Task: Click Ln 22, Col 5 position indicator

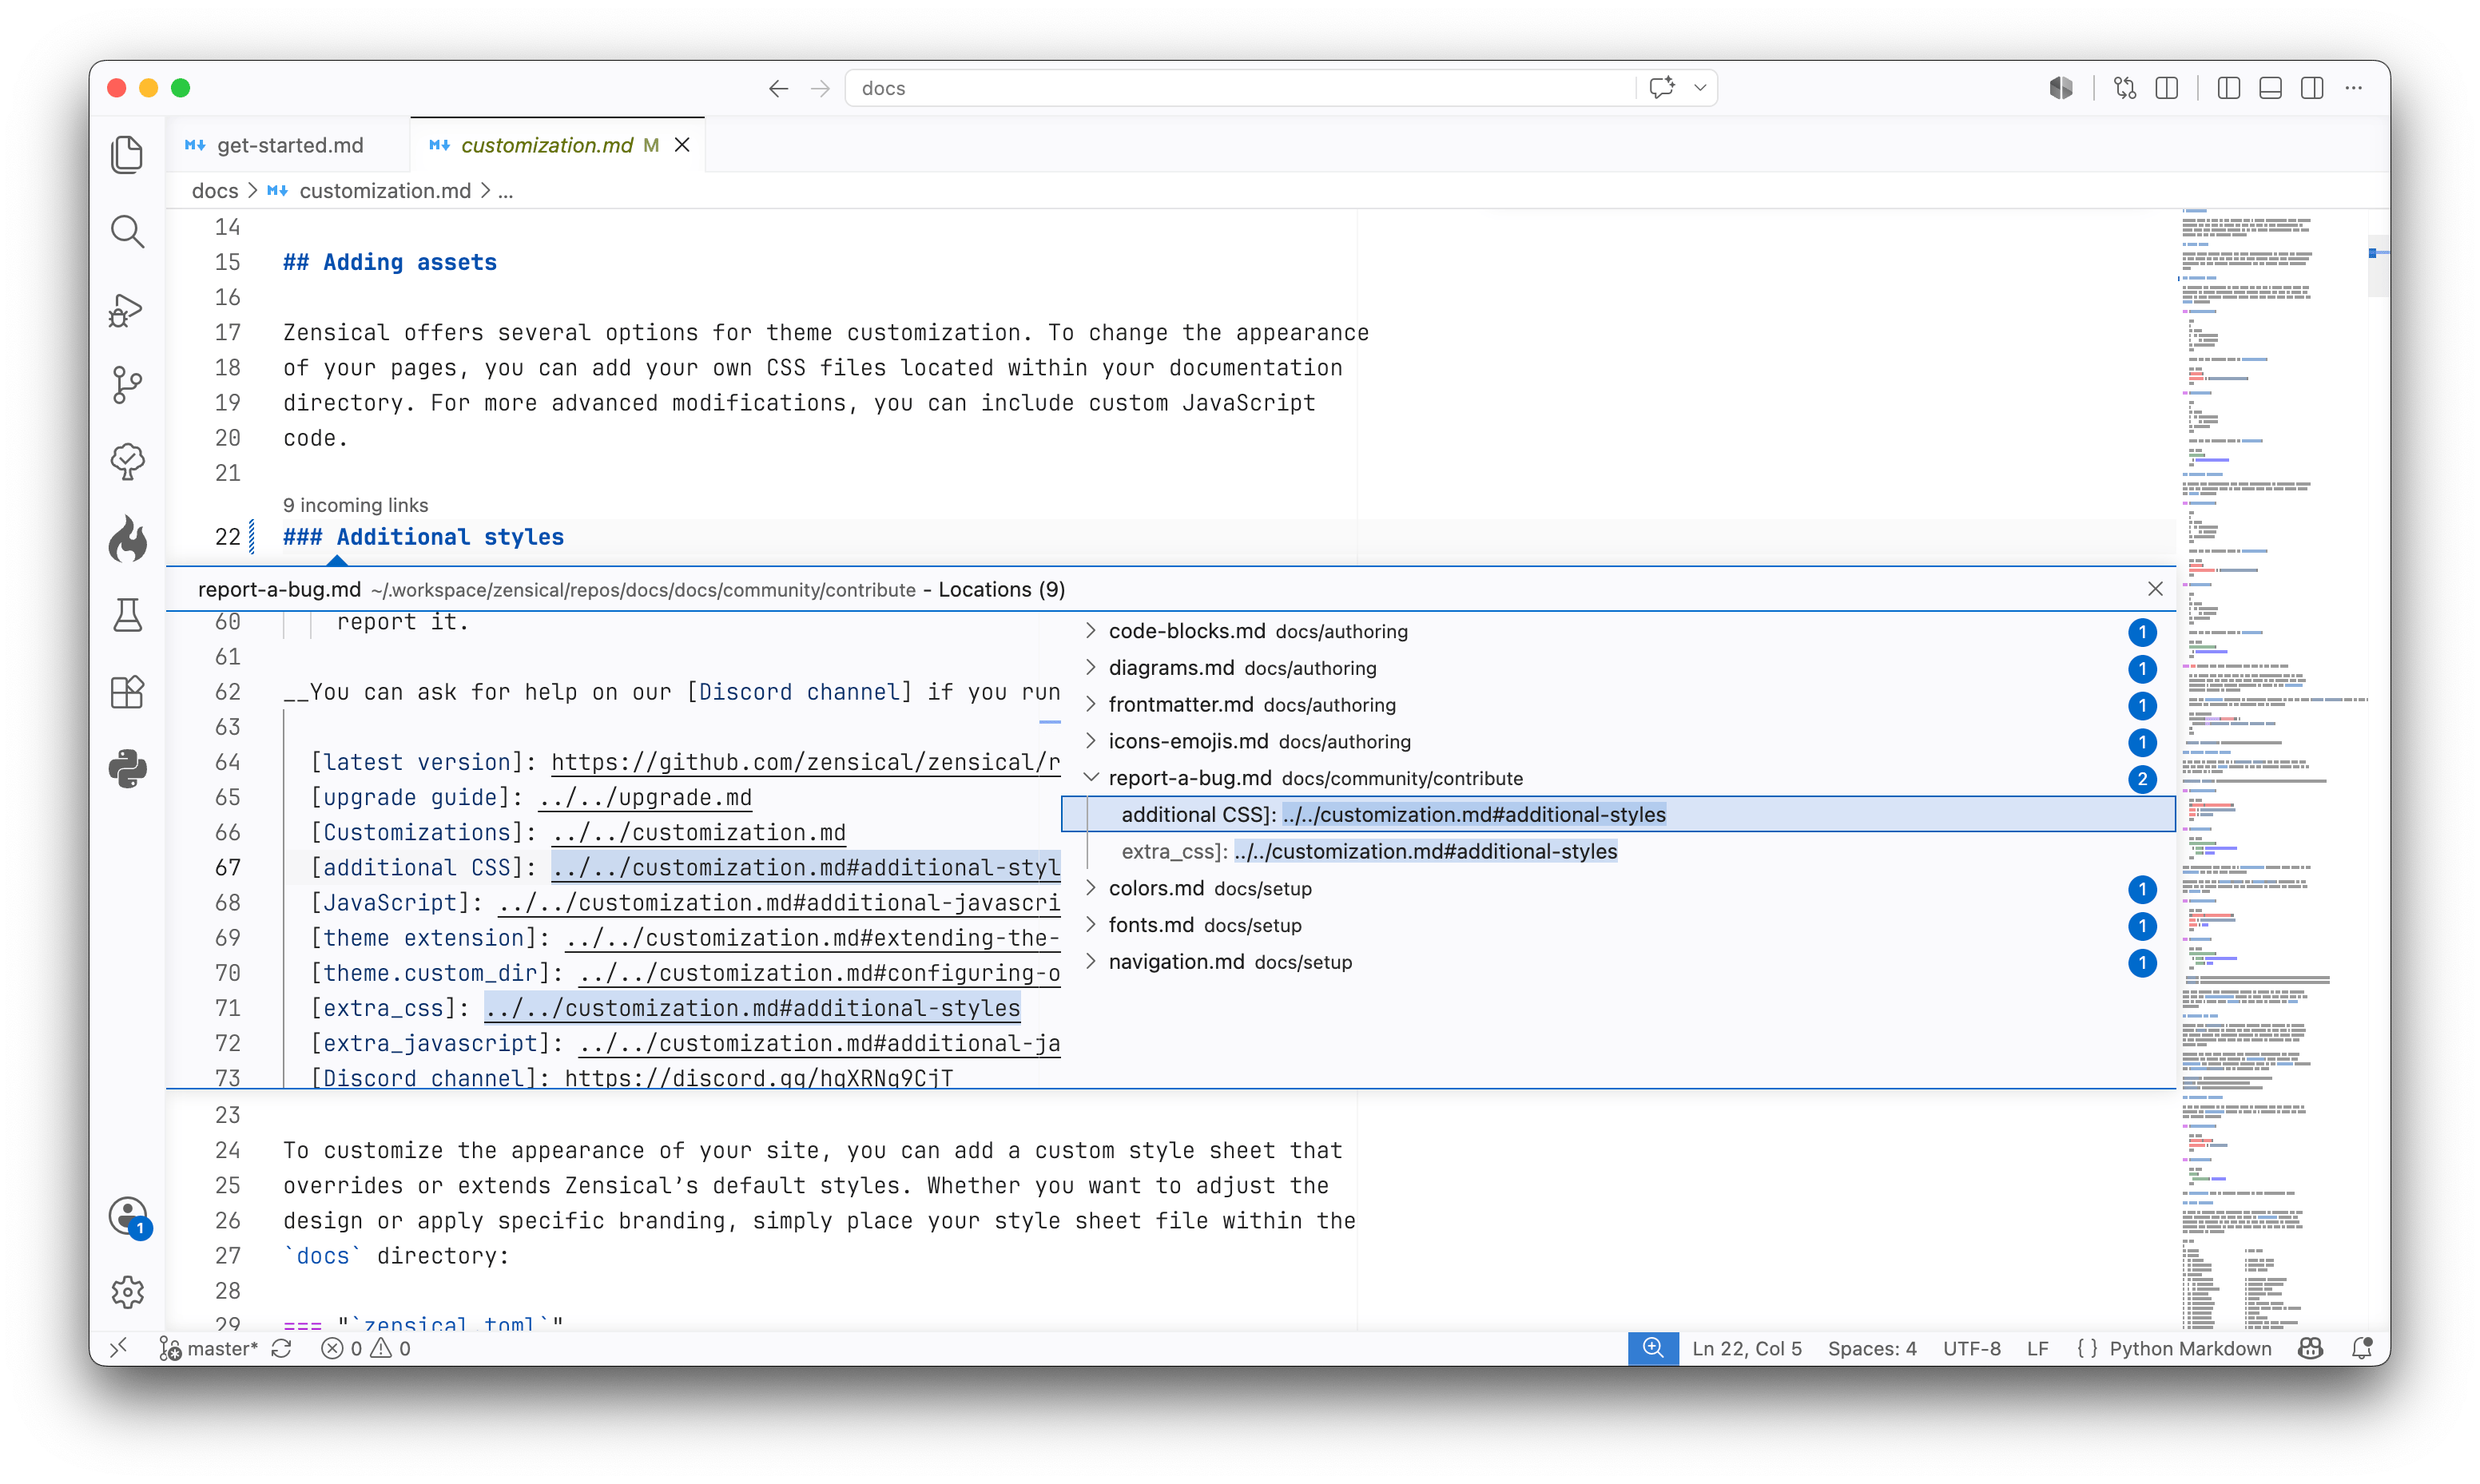Action: coord(1747,1348)
